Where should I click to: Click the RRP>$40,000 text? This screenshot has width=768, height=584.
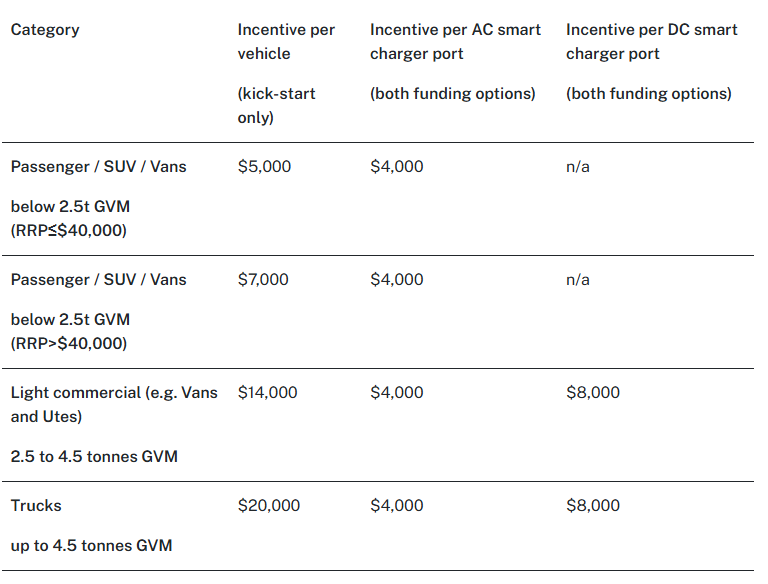tap(69, 343)
